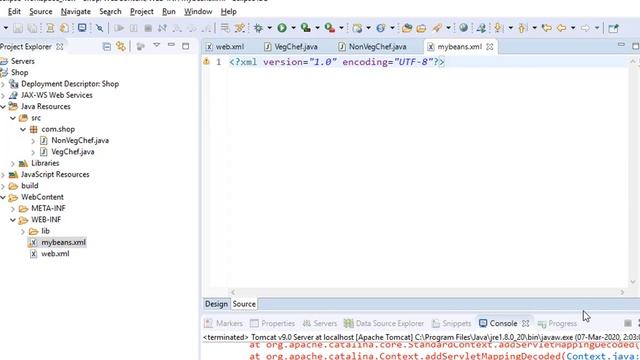Open the Window menu
Image resolution: width=640 pixels, height=360 pixels.
(x=198, y=11)
